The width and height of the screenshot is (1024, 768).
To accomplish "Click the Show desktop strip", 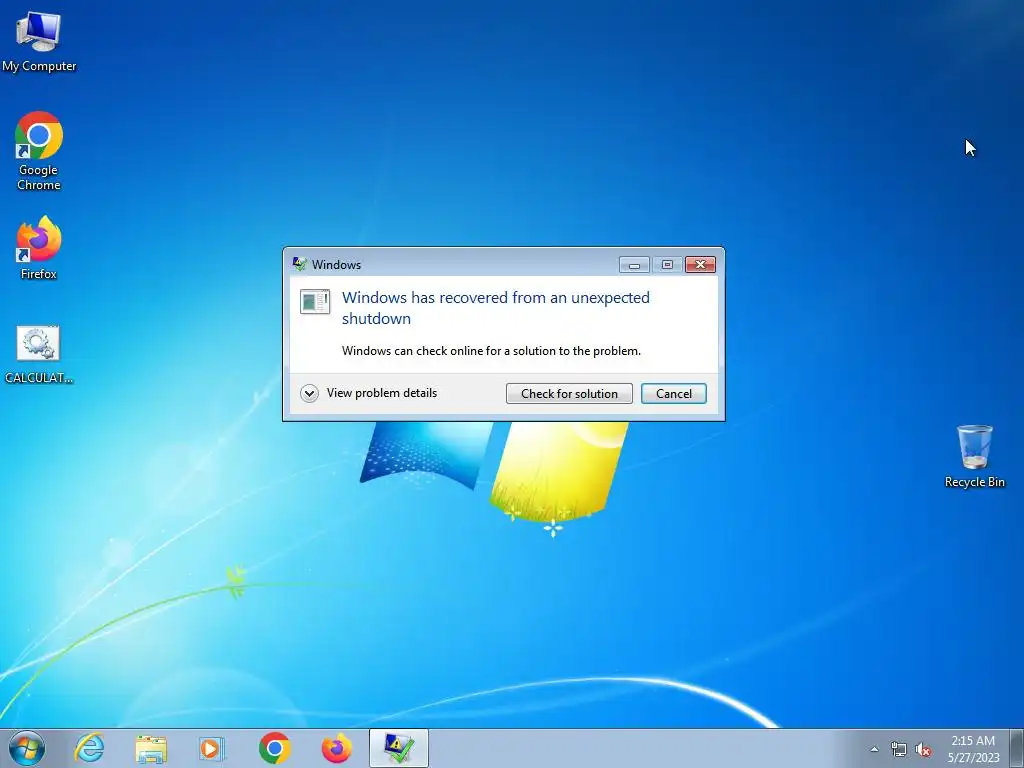I will tap(1017, 748).
